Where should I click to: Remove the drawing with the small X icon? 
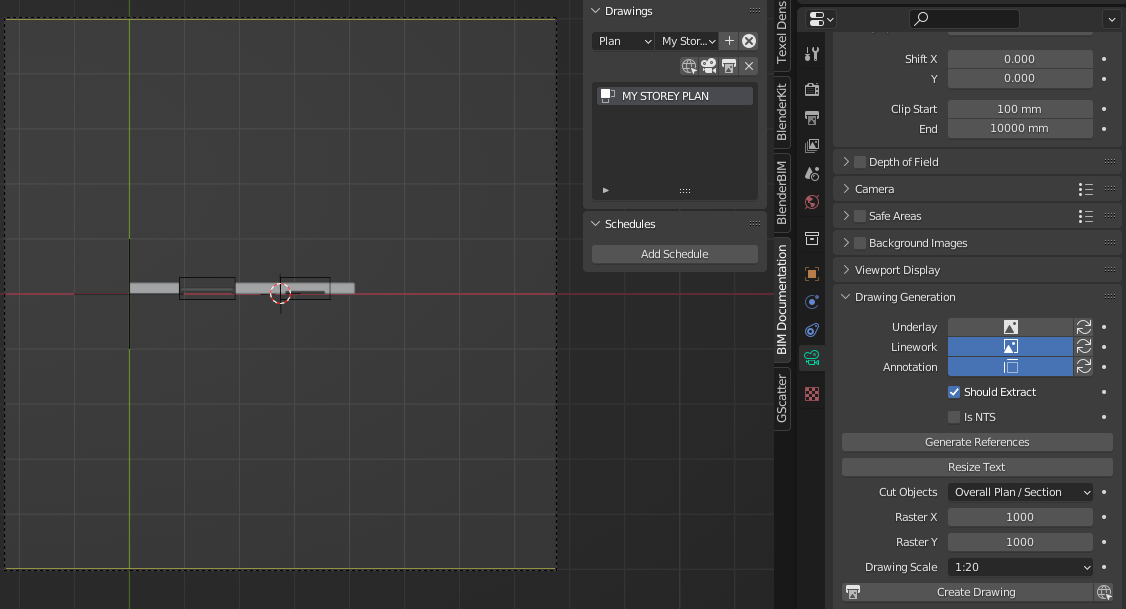[x=749, y=66]
